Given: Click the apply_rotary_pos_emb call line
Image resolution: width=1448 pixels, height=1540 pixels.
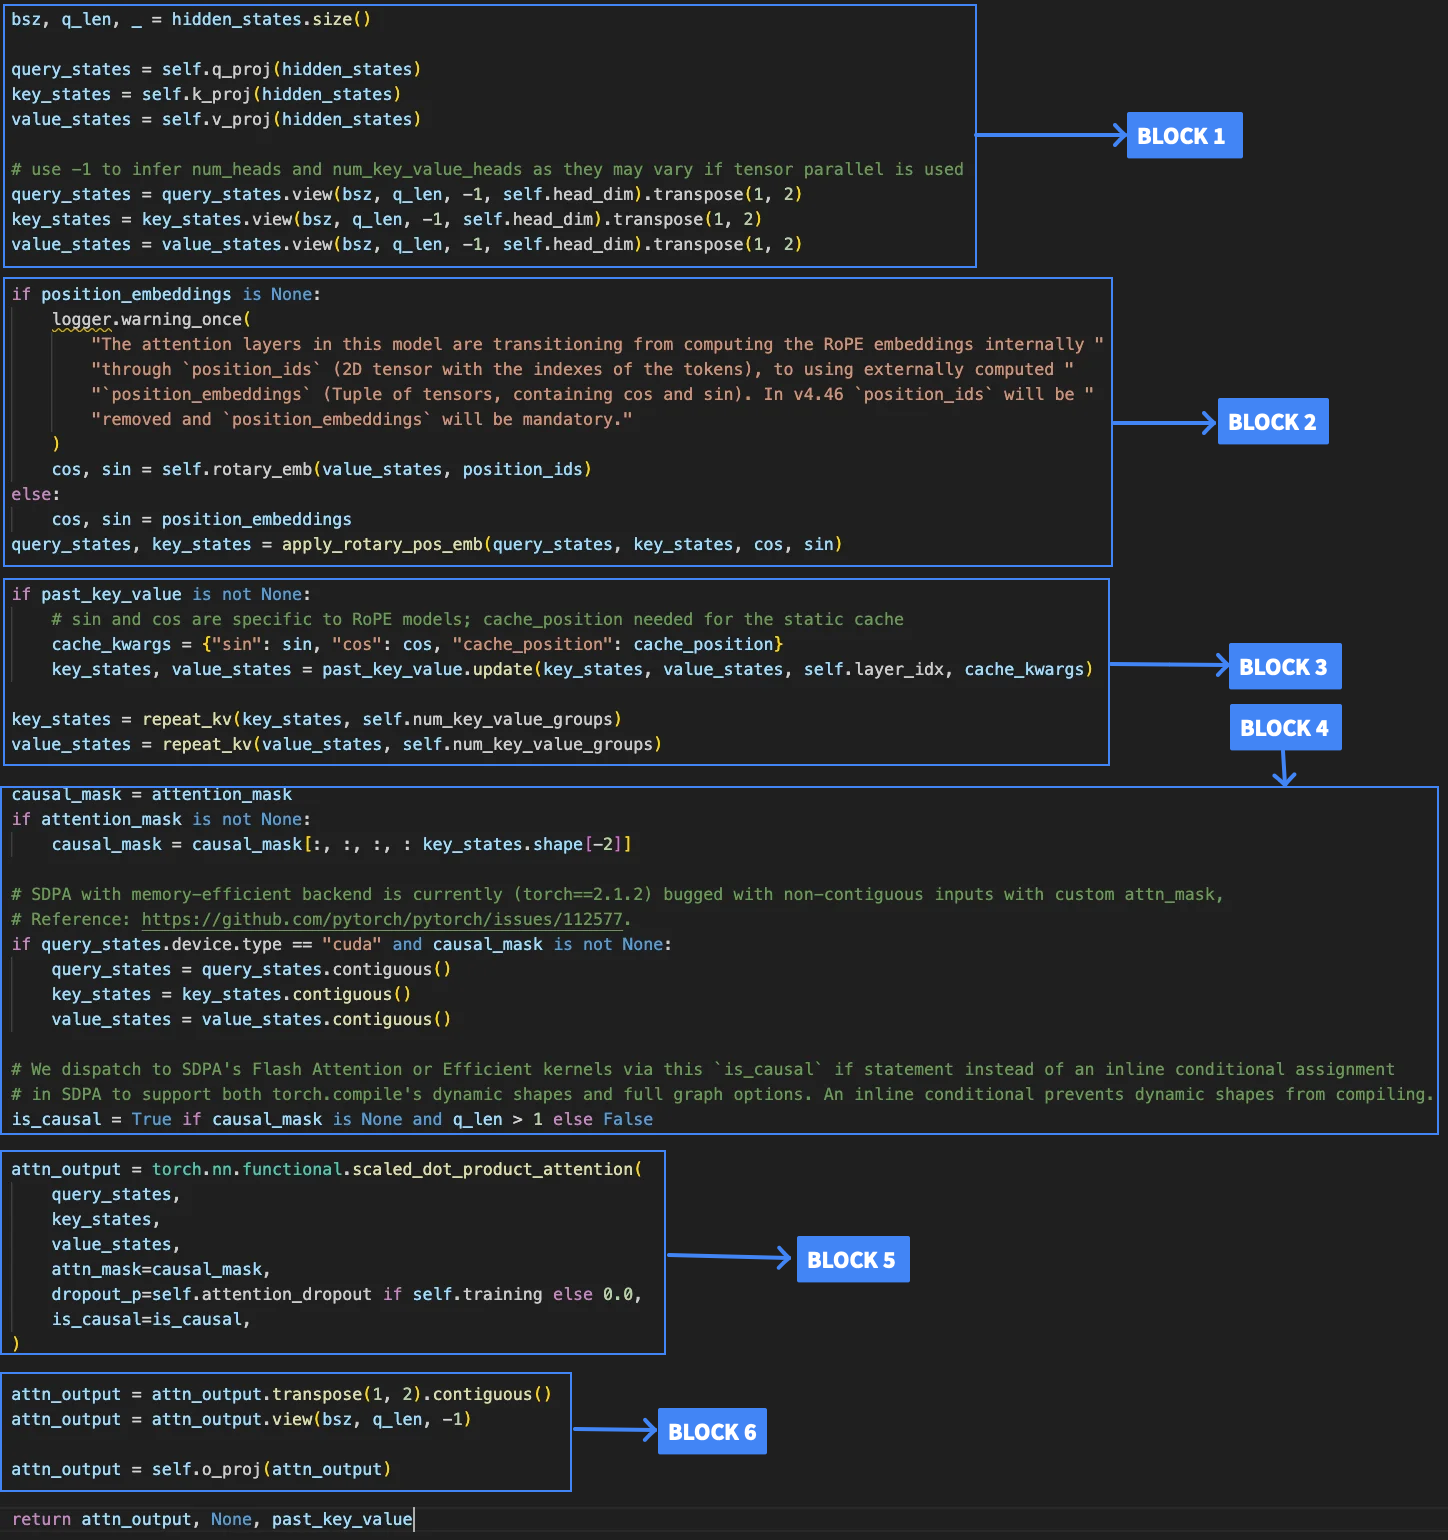Looking at the screenshot, I should pyautogui.click(x=427, y=544).
